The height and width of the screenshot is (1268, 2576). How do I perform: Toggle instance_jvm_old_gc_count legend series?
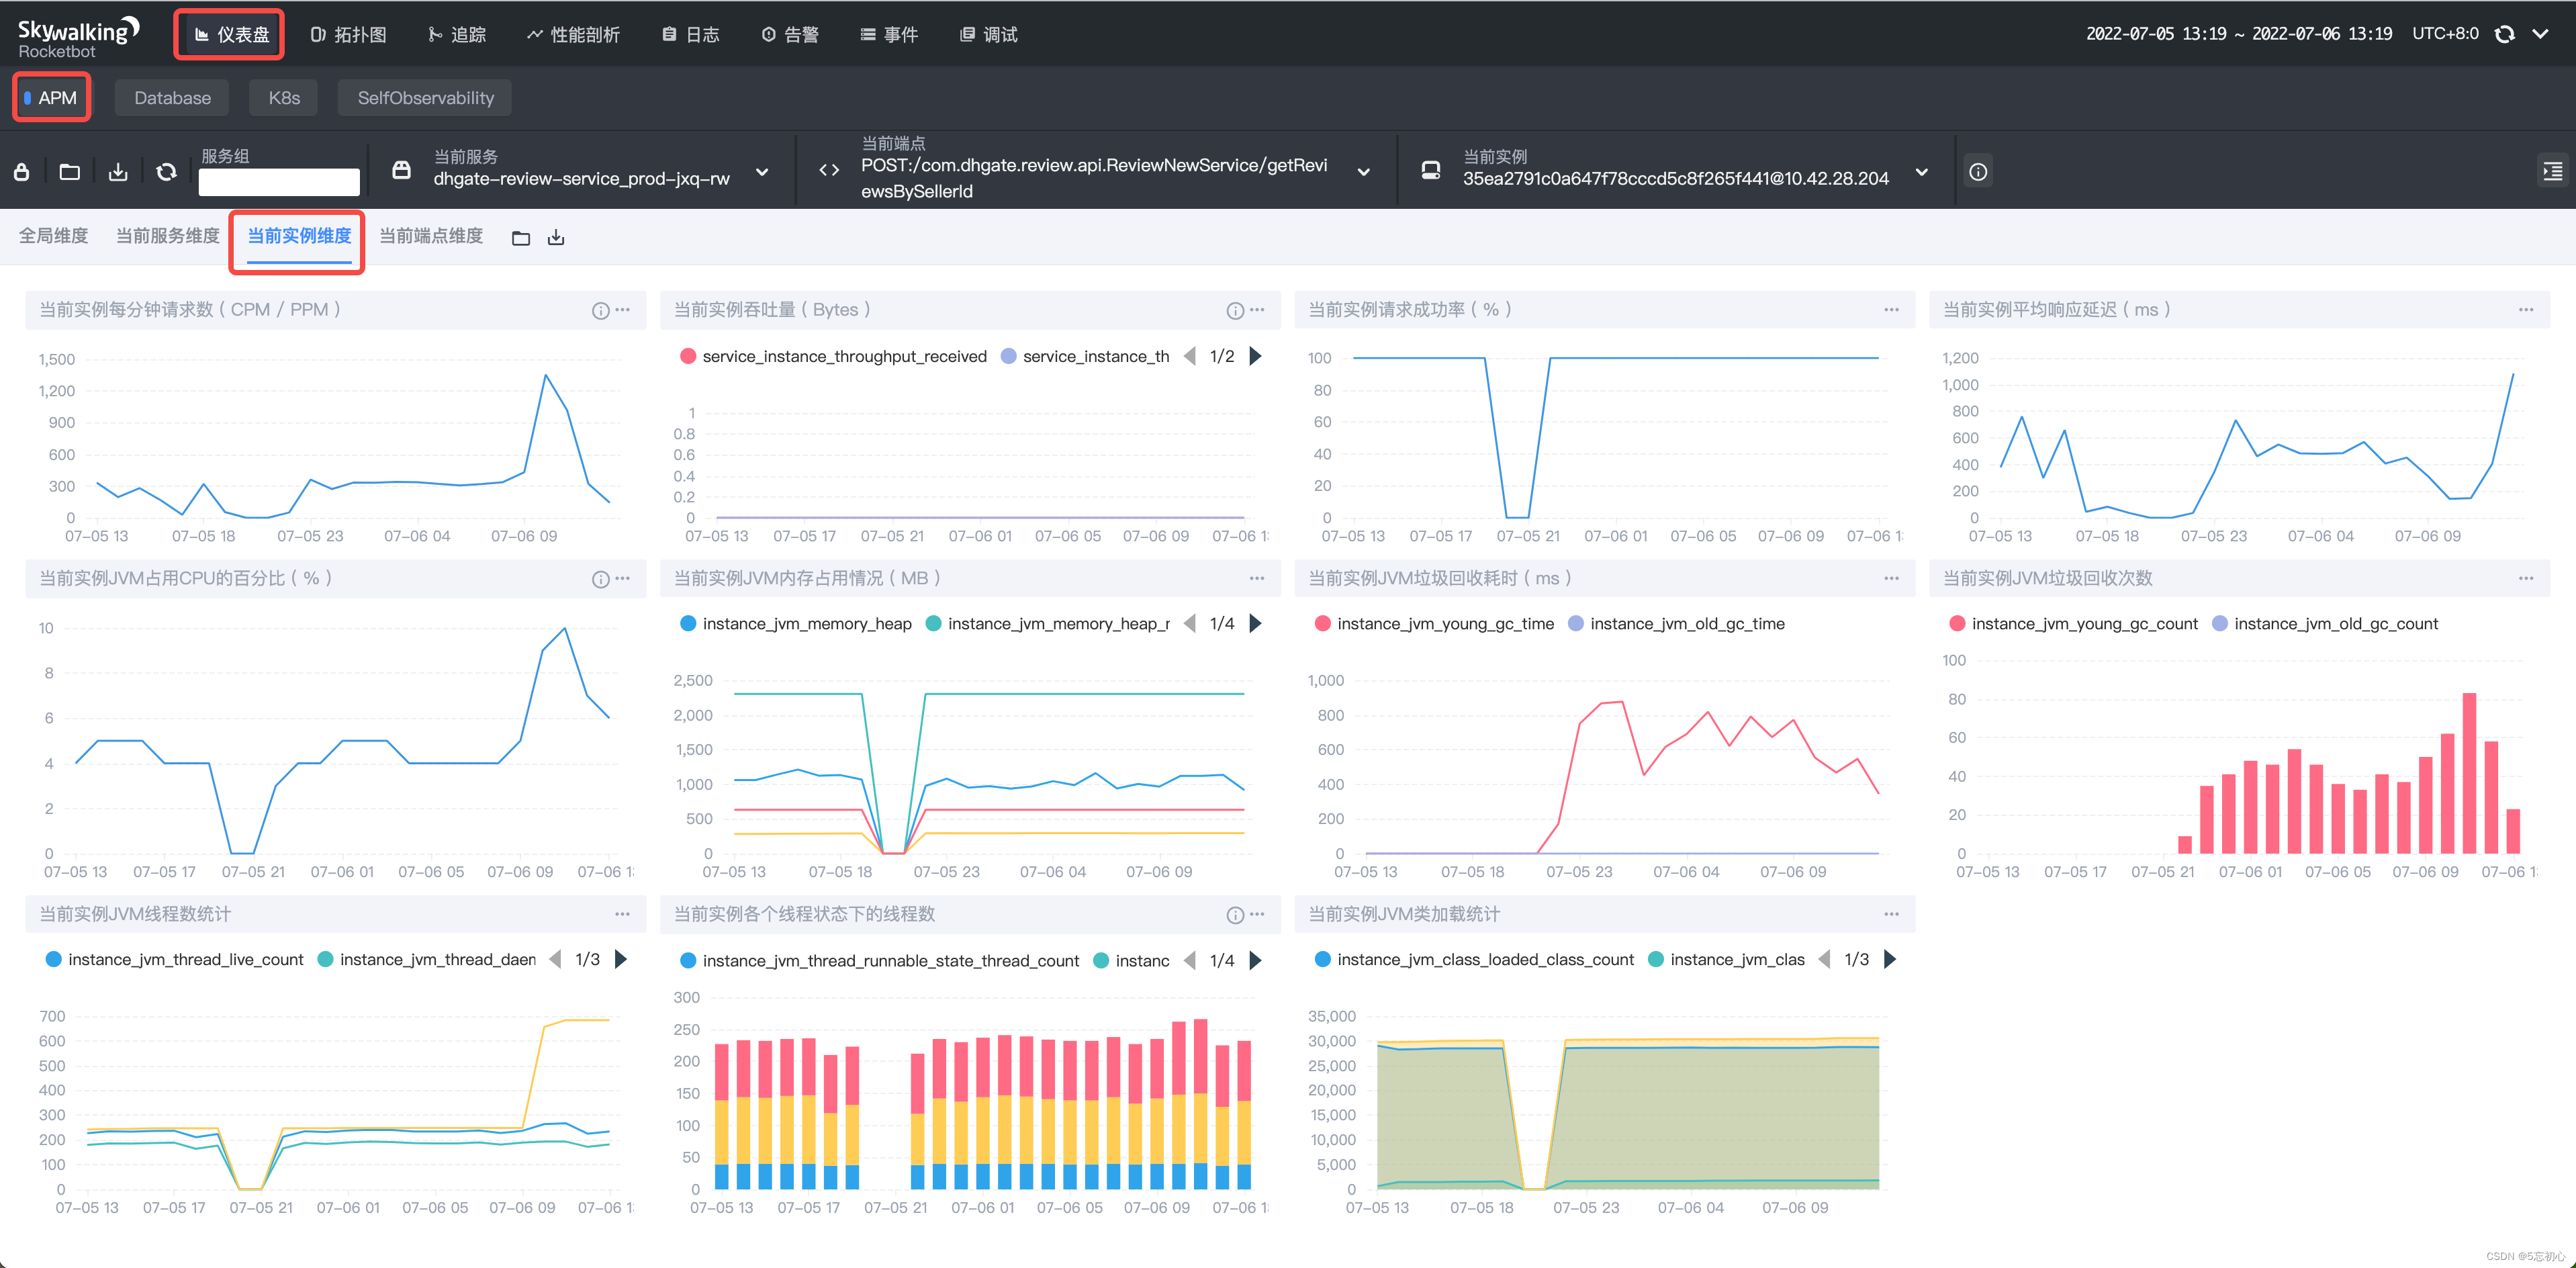pos(2325,624)
